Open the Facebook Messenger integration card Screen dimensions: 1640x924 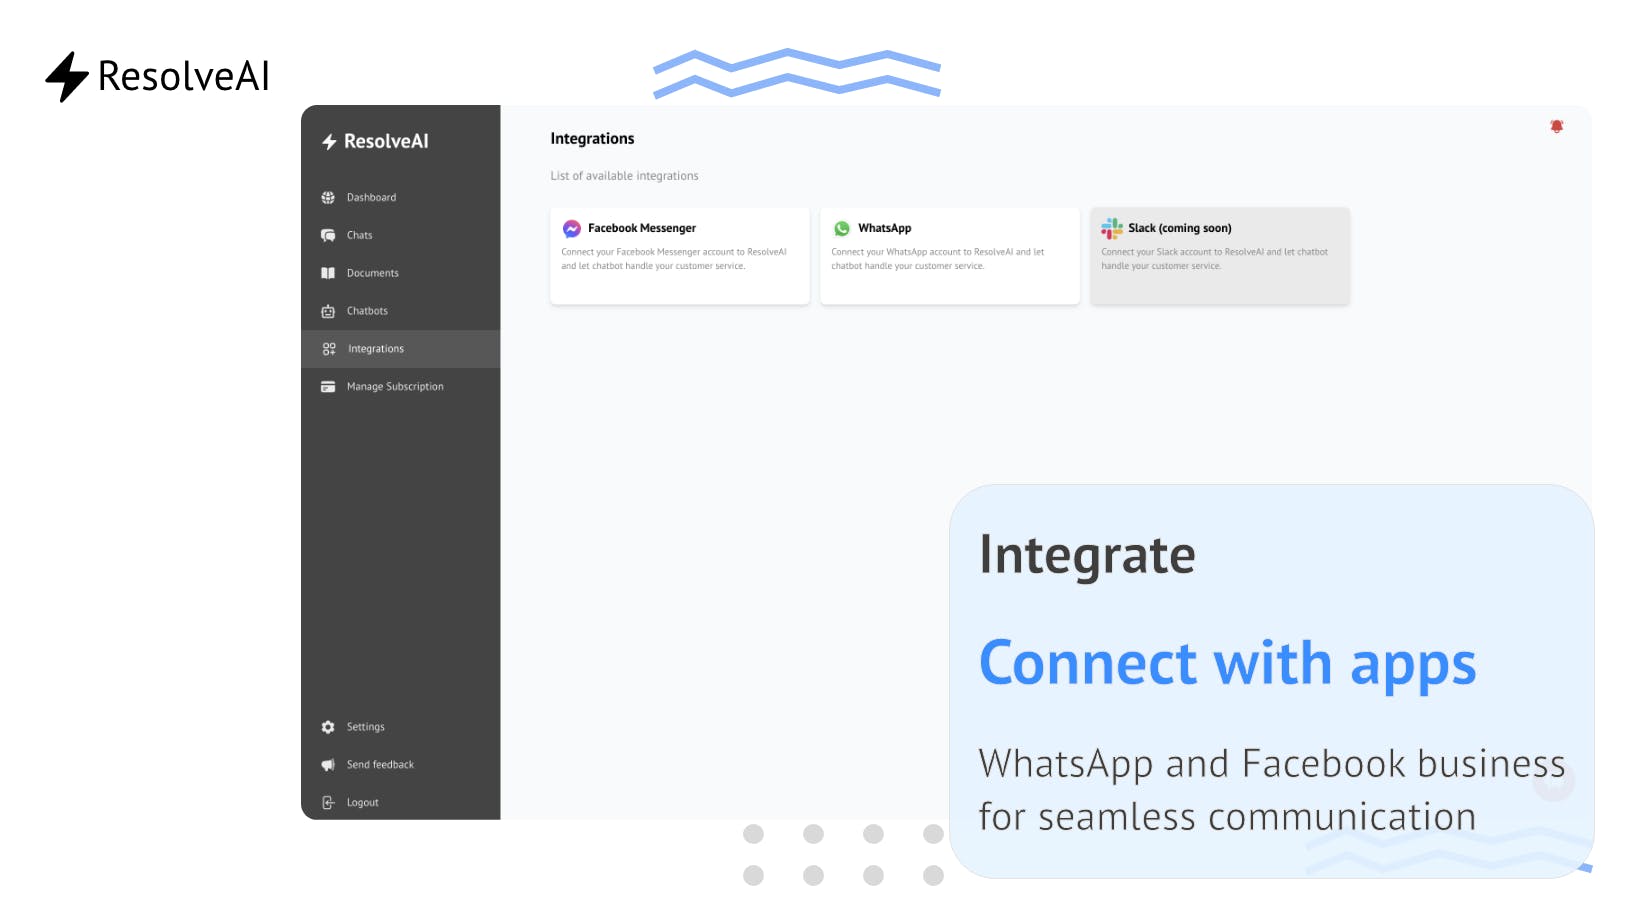[x=680, y=256]
